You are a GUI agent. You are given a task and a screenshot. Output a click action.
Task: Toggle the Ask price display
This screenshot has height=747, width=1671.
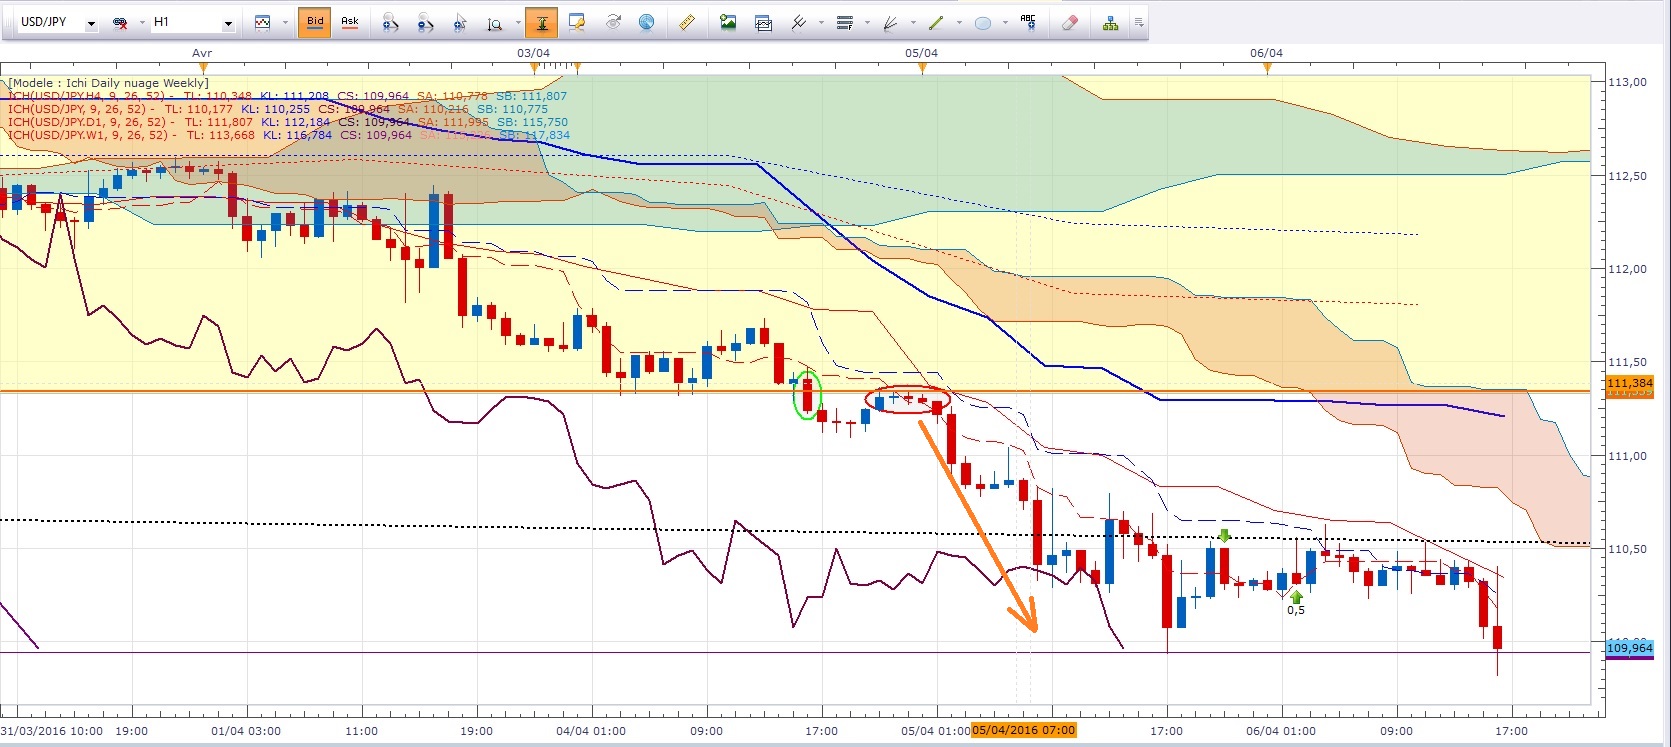pos(350,22)
